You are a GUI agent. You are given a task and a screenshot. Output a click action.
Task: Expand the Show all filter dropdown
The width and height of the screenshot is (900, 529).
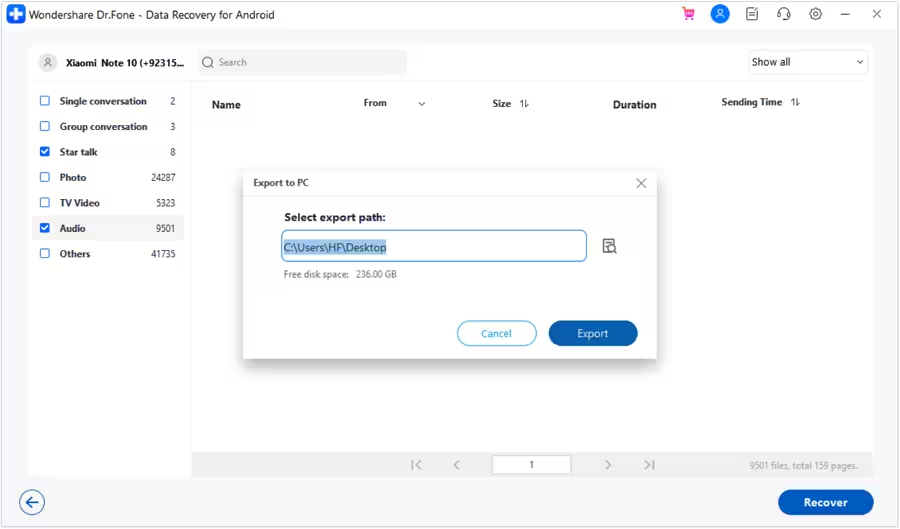(x=808, y=62)
